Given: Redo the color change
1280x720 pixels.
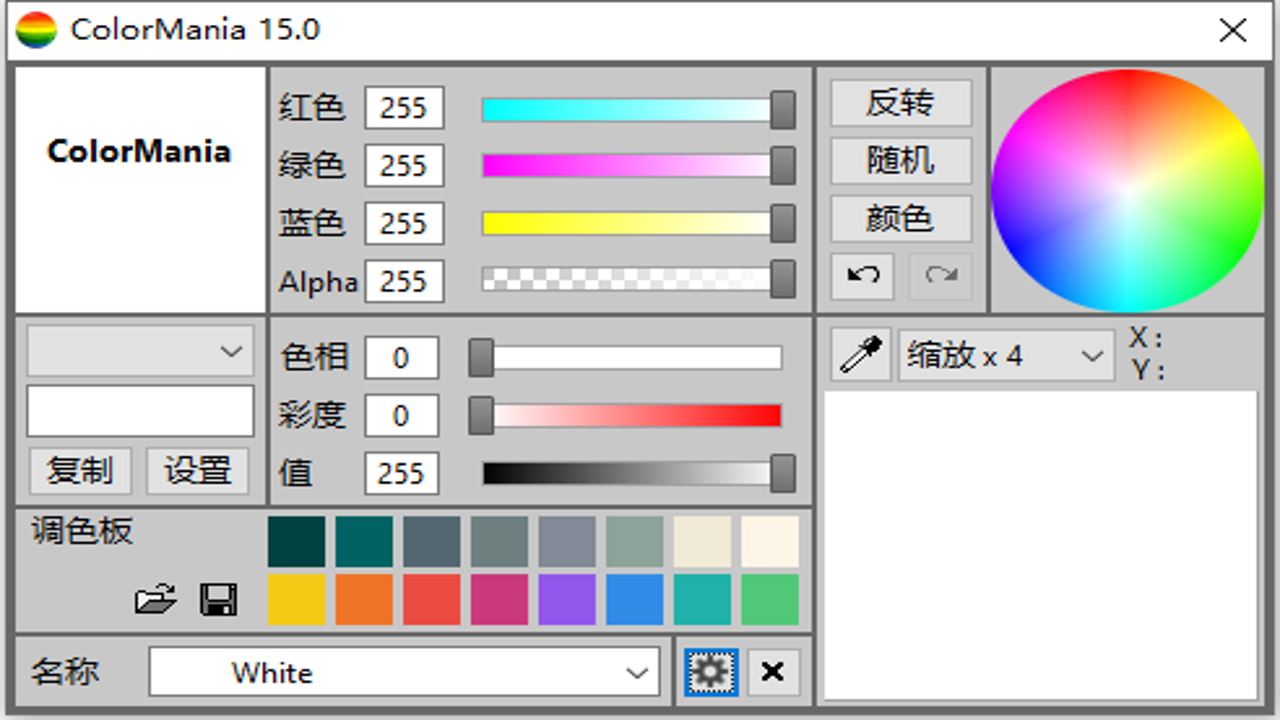Looking at the screenshot, I should click(x=940, y=276).
